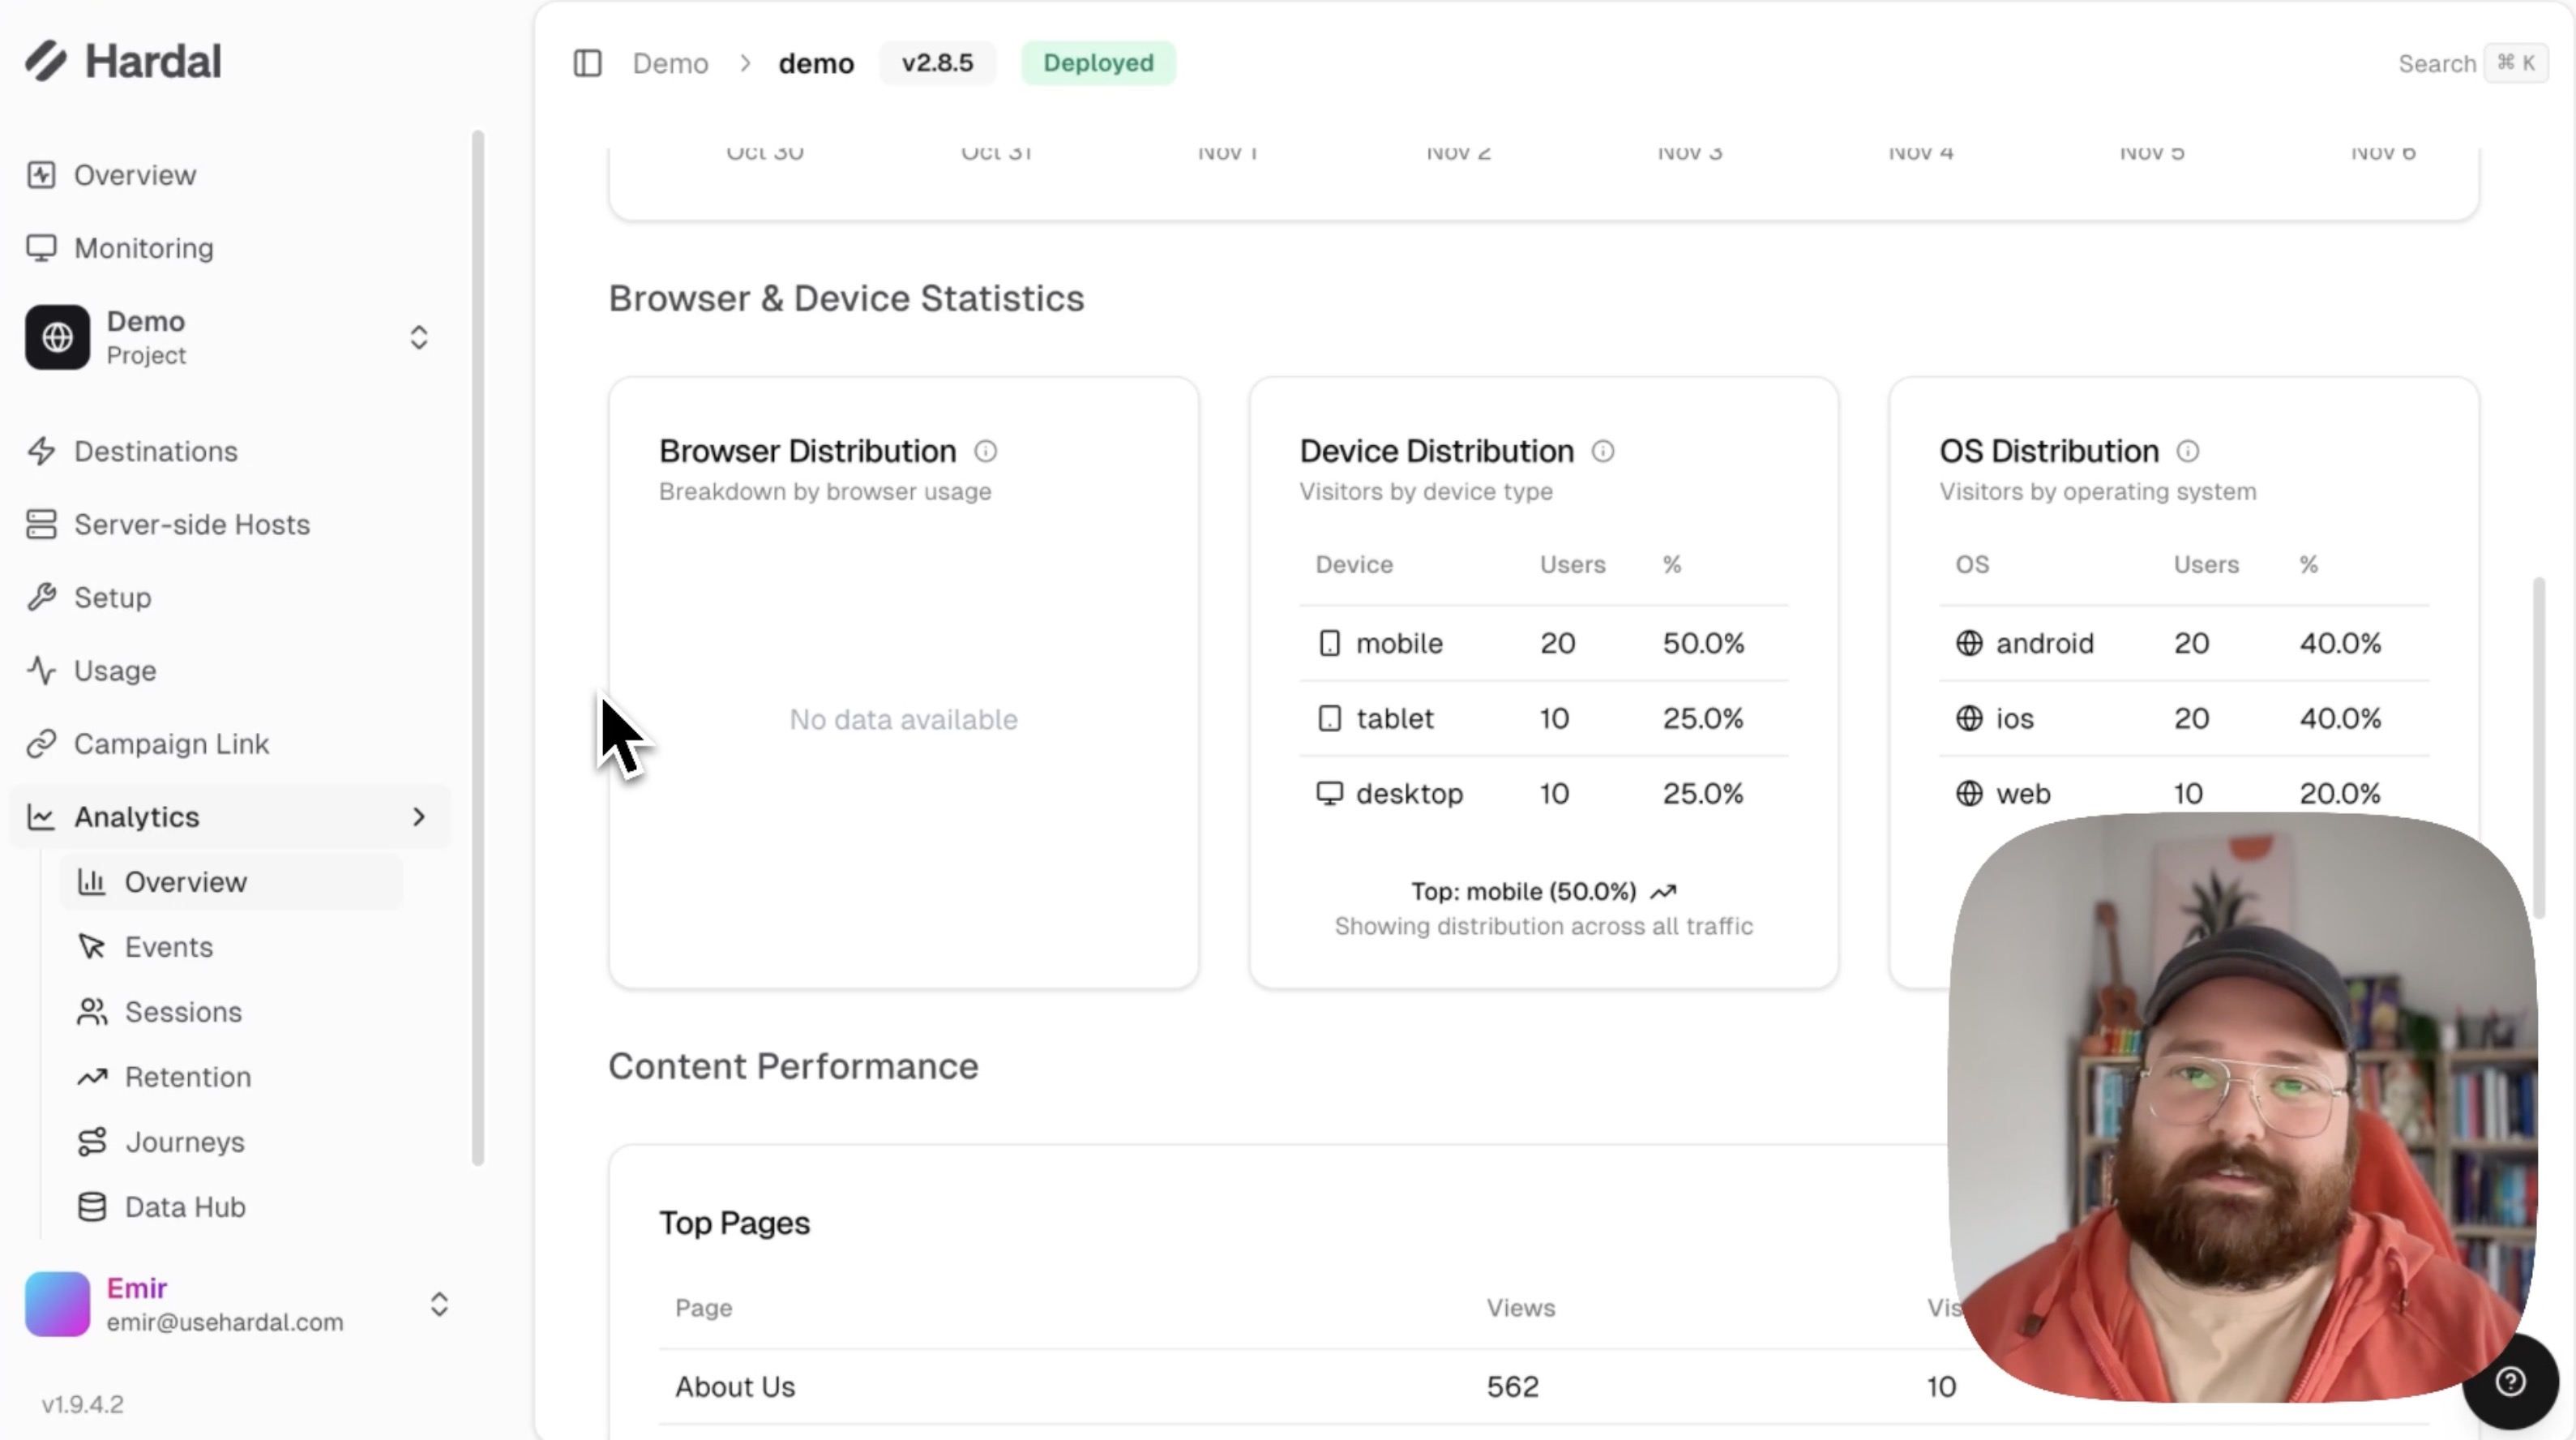Click the Sessions users icon
Viewport: 2576px width, 1440px height.
click(x=92, y=1012)
